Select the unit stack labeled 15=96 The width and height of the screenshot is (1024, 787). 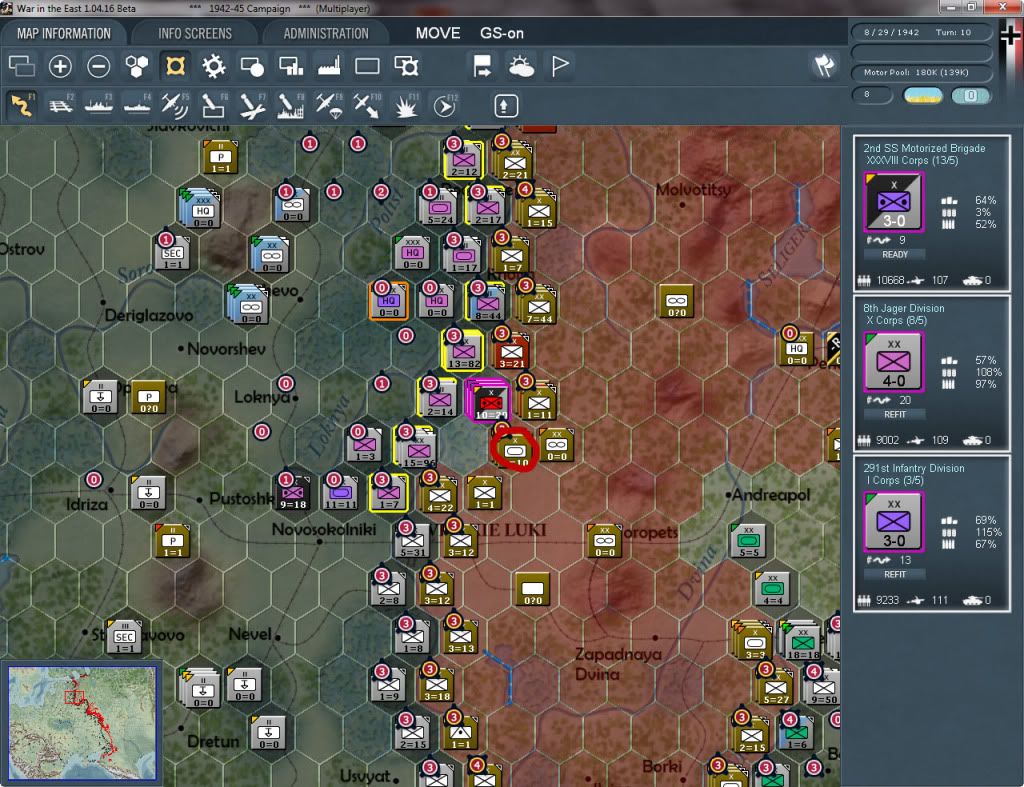[x=417, y=449]
